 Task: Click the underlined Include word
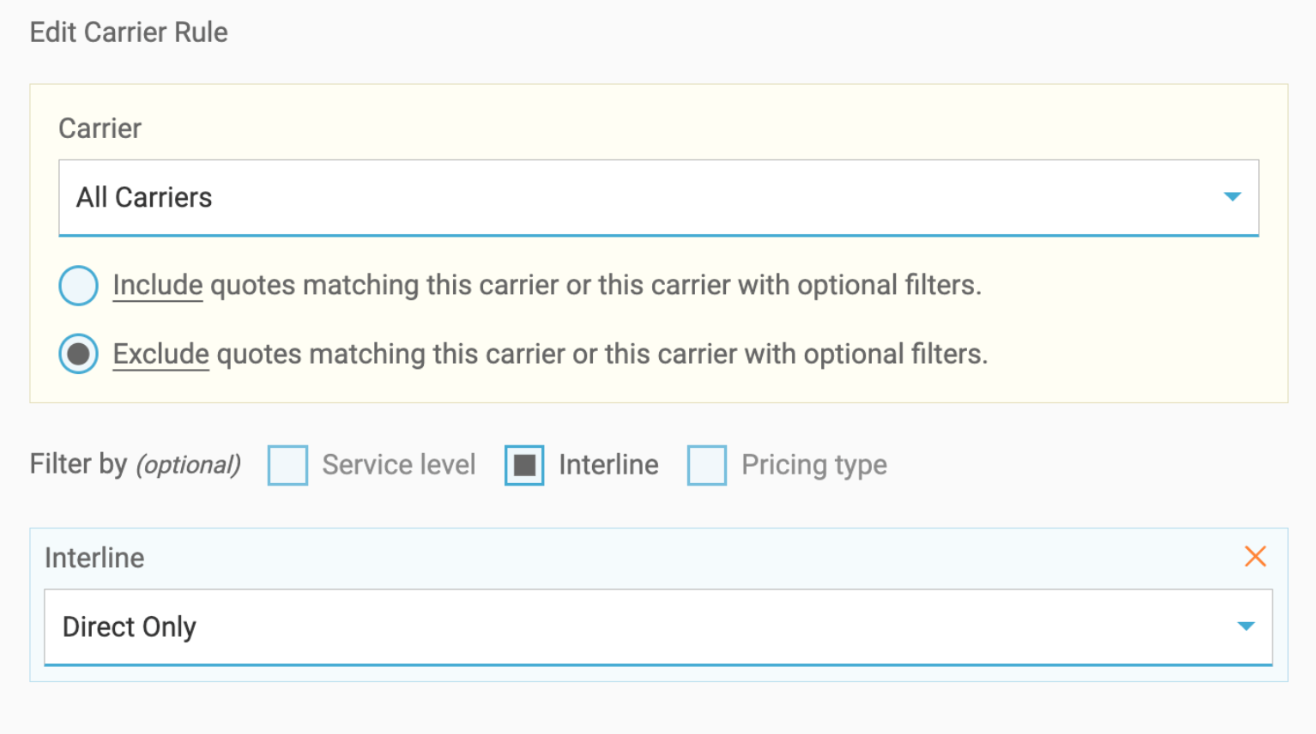click(x=157, y=286)
